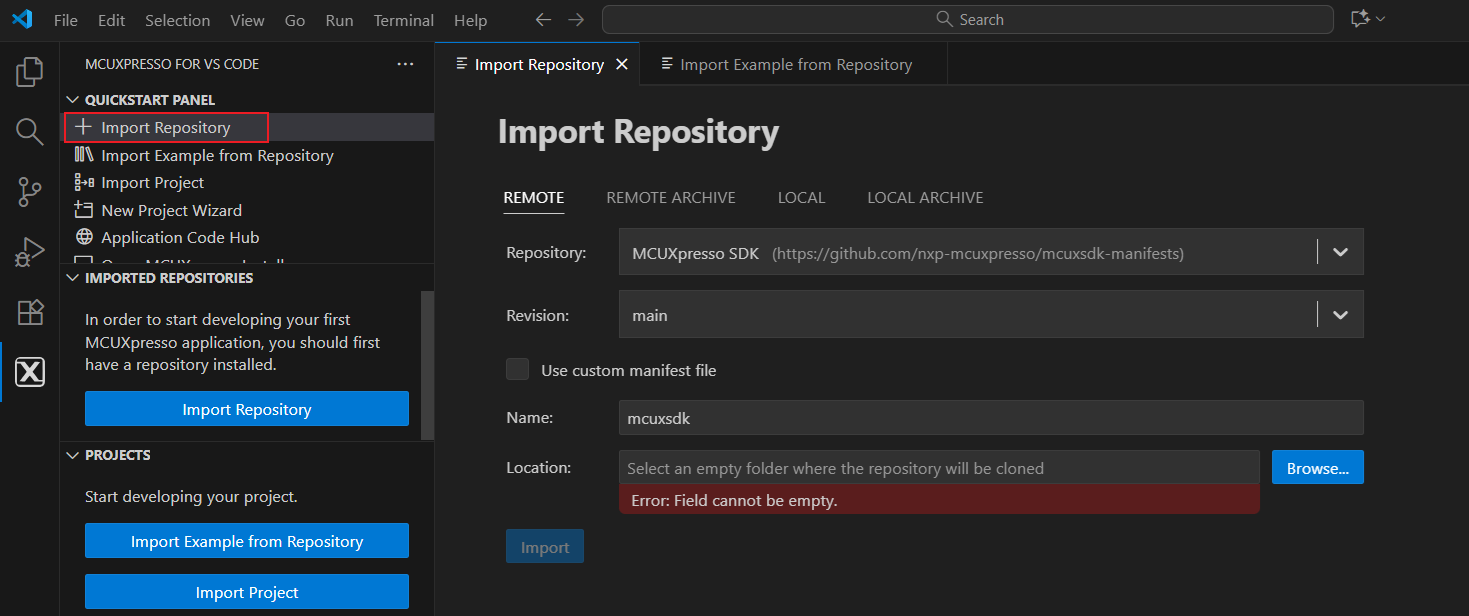Viewport: 1469px width, 616px height.
Task: Open the Search view in activity bar
Action: click(x=30, y=131)
